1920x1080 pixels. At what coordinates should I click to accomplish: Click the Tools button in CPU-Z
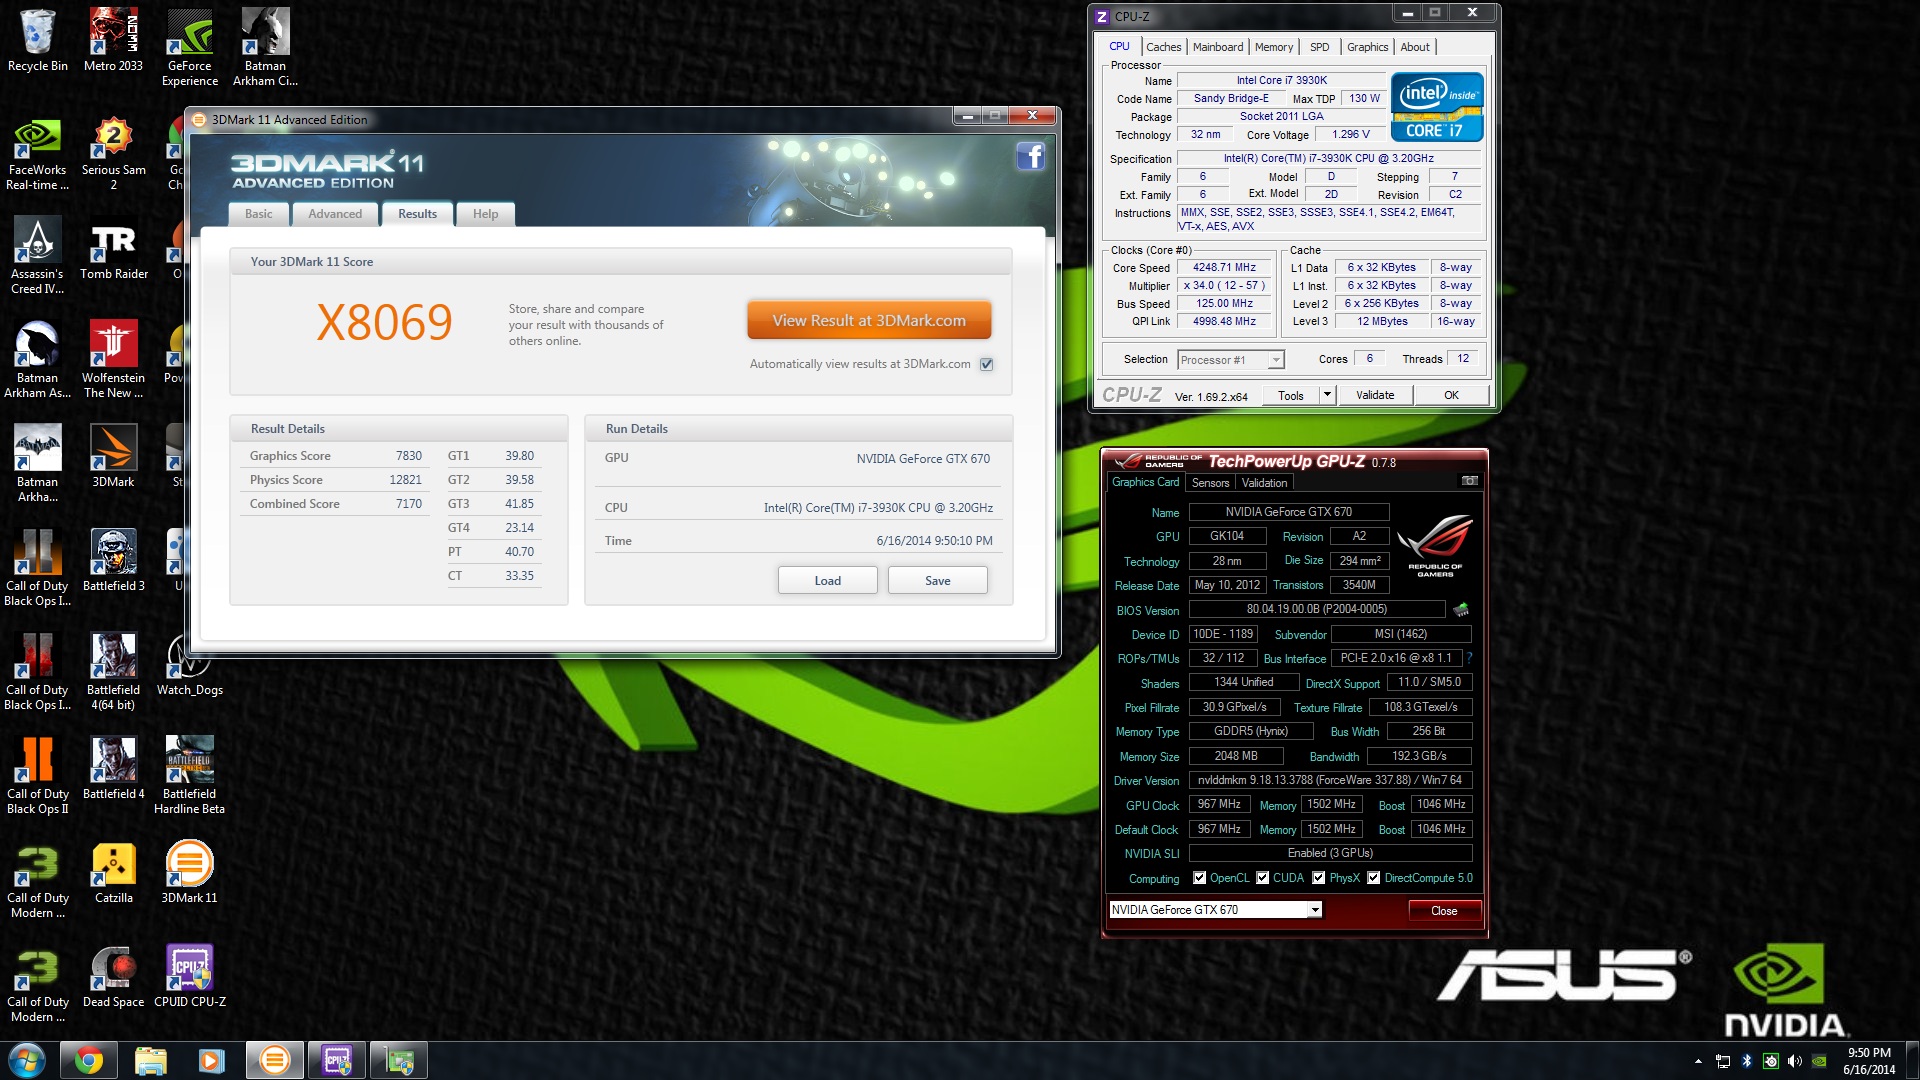click(x=1291, y=395)
